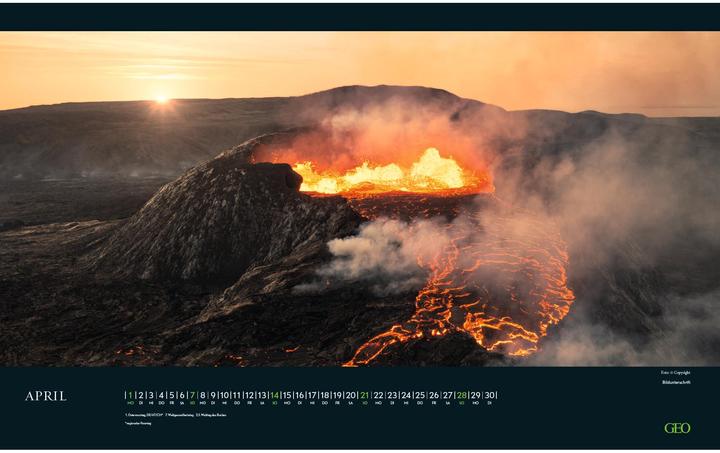Screen dimensions: 720x453
Task: Select date 22 in the calendar strip
Action: (378, 395)
